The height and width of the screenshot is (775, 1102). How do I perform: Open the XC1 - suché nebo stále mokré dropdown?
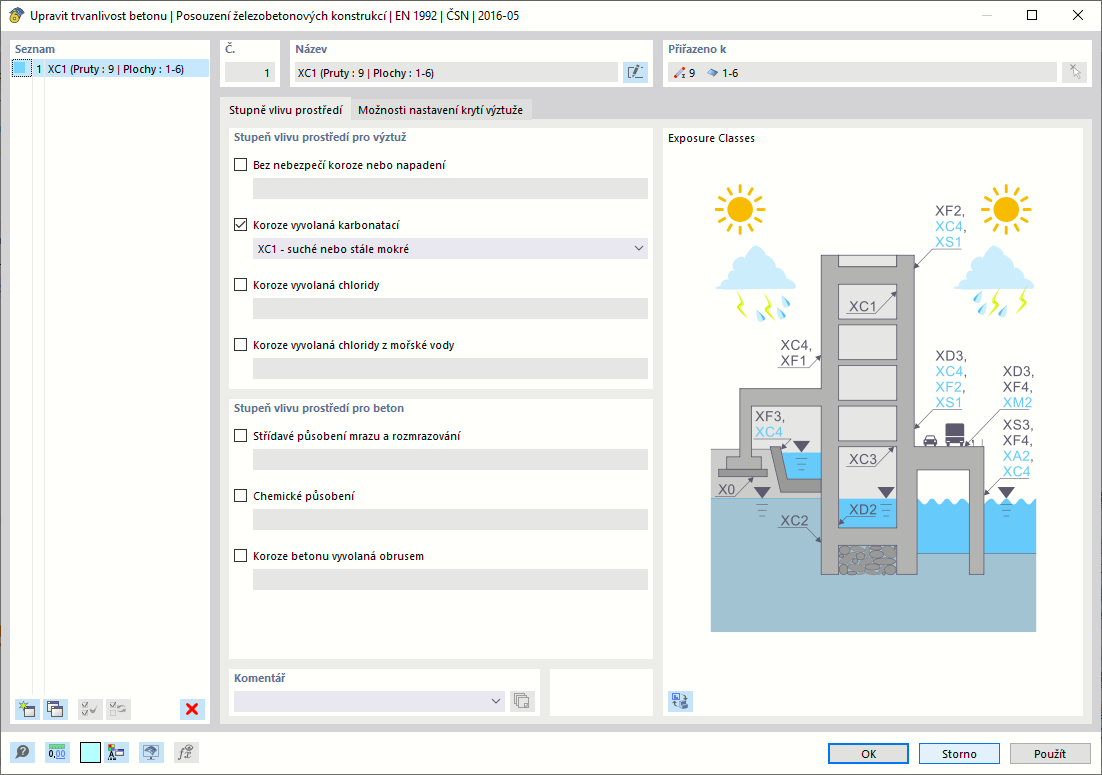point(450,249)
